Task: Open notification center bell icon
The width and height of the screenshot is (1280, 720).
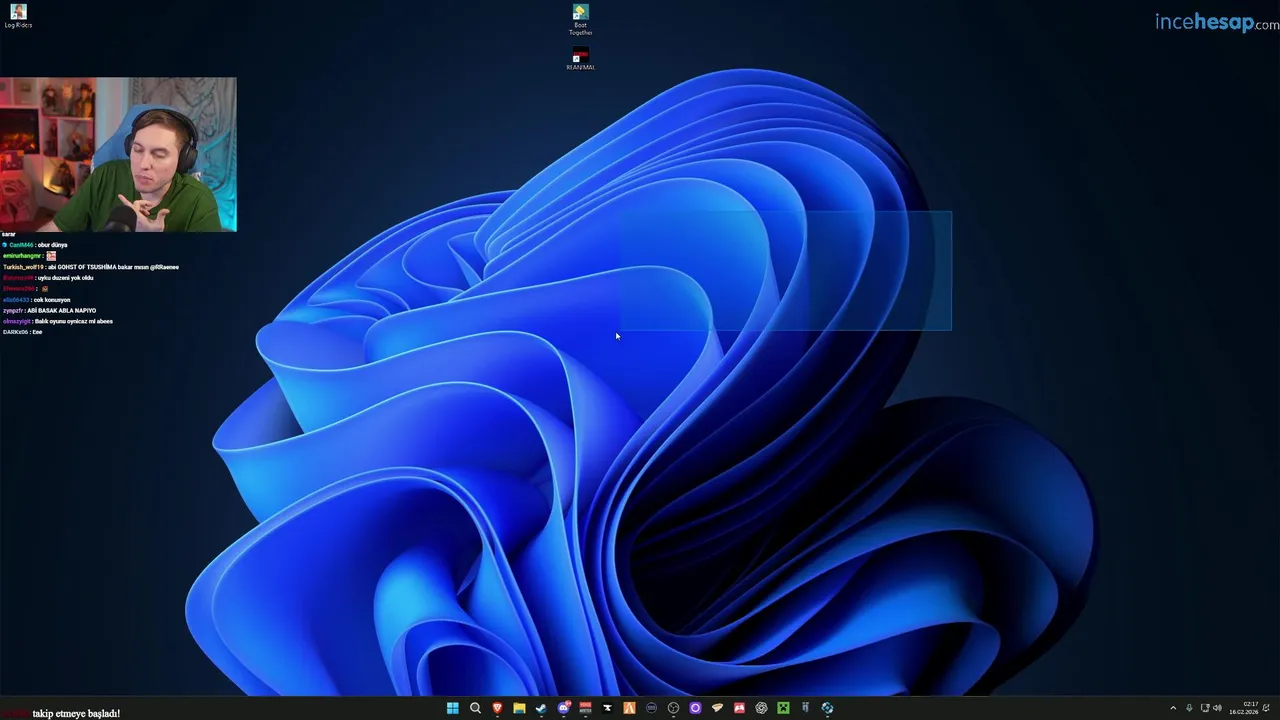Action: click(x=1266, y=708)
